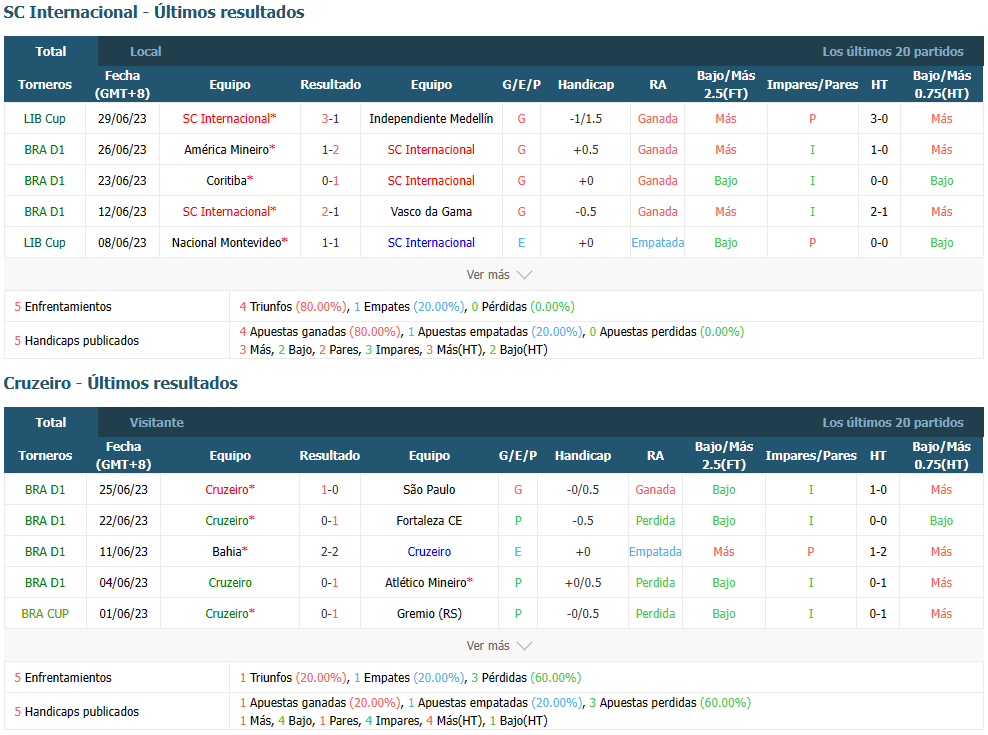Click BRA D1 in the 26/06/23 row

tap(45, 149)
